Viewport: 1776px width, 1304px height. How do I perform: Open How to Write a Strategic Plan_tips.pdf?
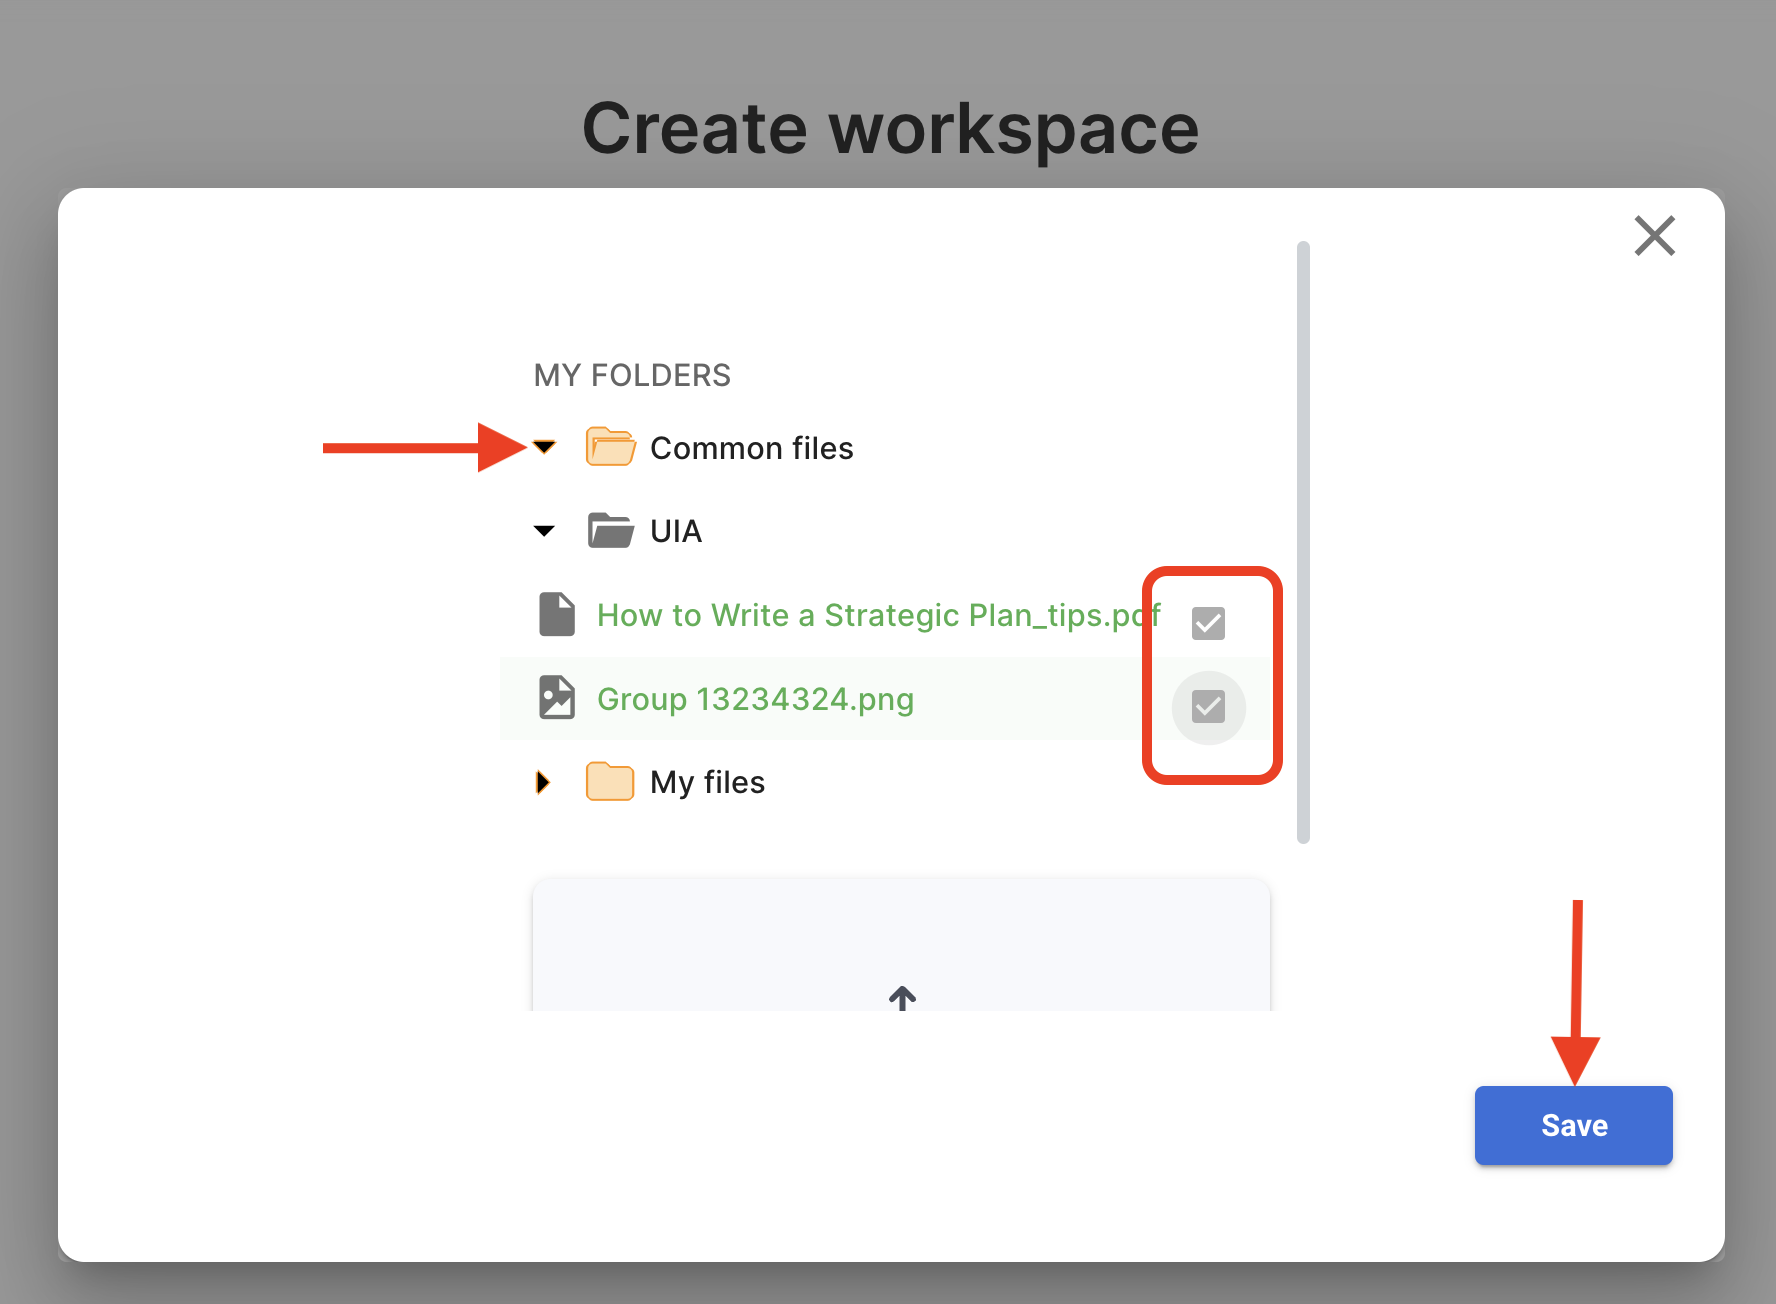pyautogui.click(x=877, y=615)
